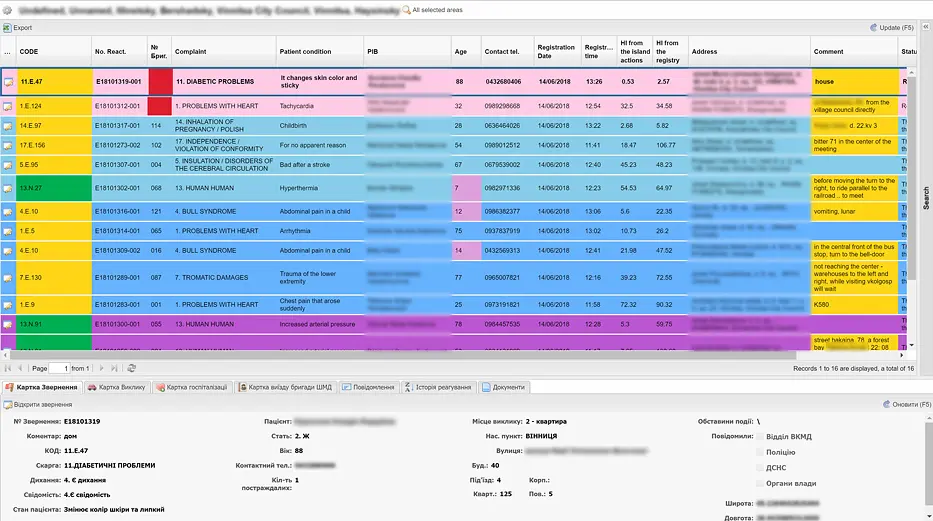Click the column selector '...' header
Viewport: 933px width, 521px height.
tap(8, 52)
